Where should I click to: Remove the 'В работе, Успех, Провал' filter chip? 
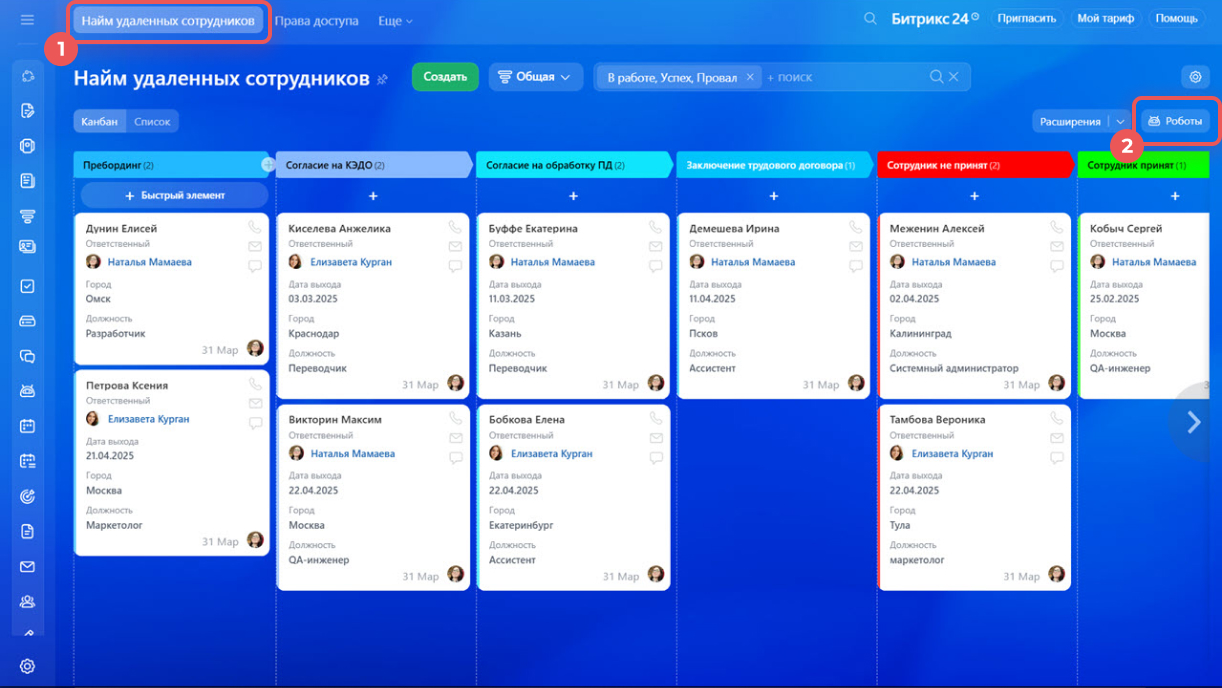click(x=750, y=77)
